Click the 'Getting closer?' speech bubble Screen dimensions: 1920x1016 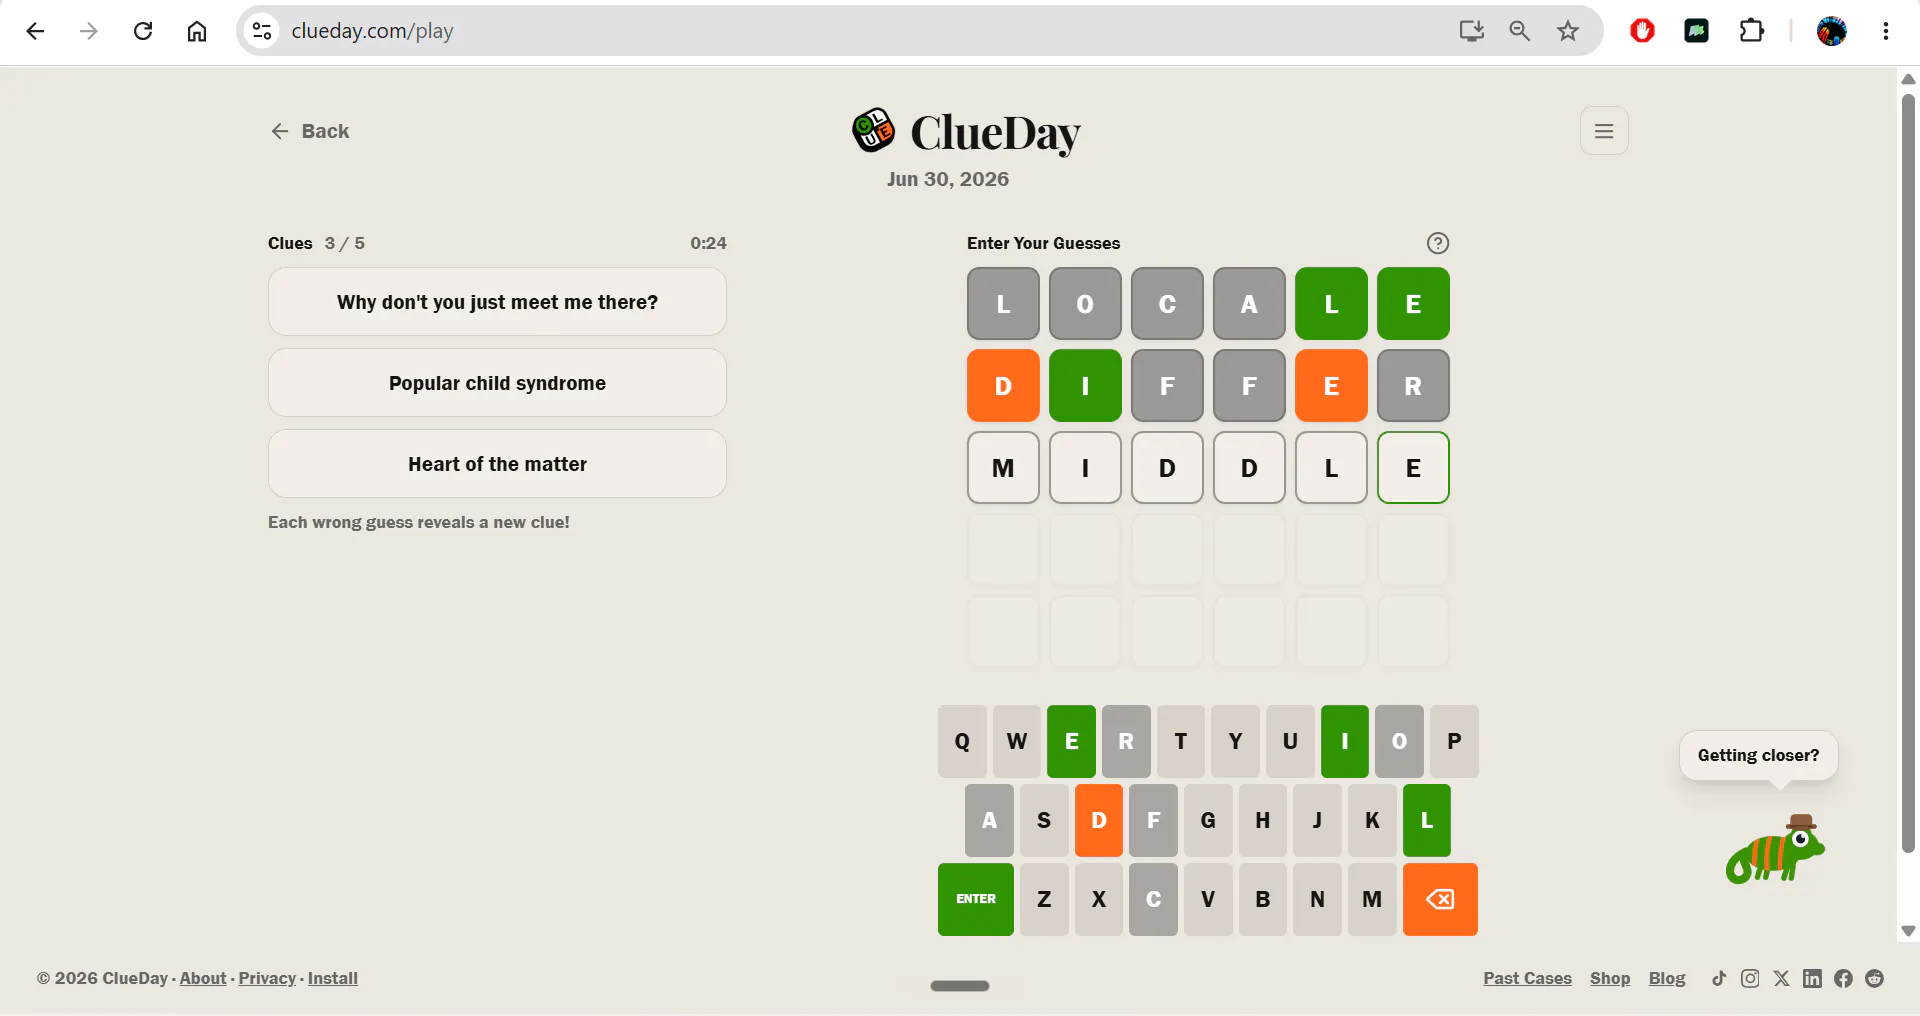[1758, 755]
